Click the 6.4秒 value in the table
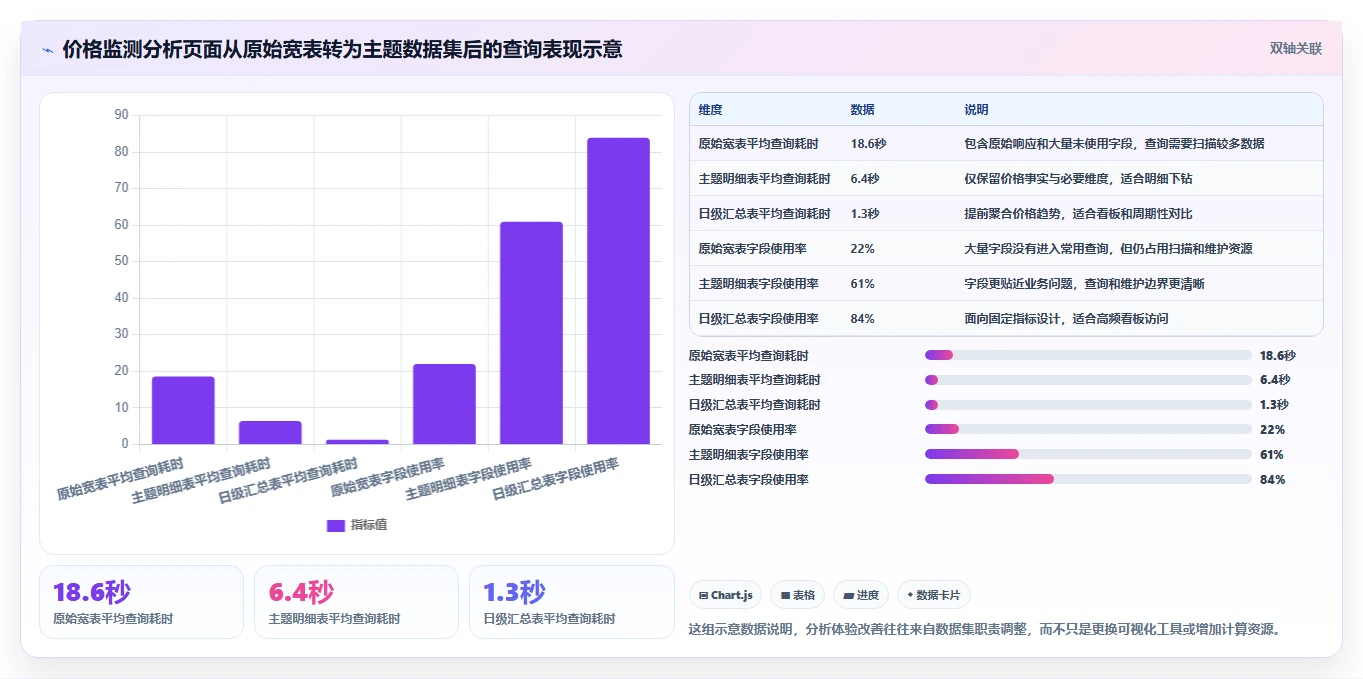The width and height of the screenshot is (1363, 679). pos(865,179)
